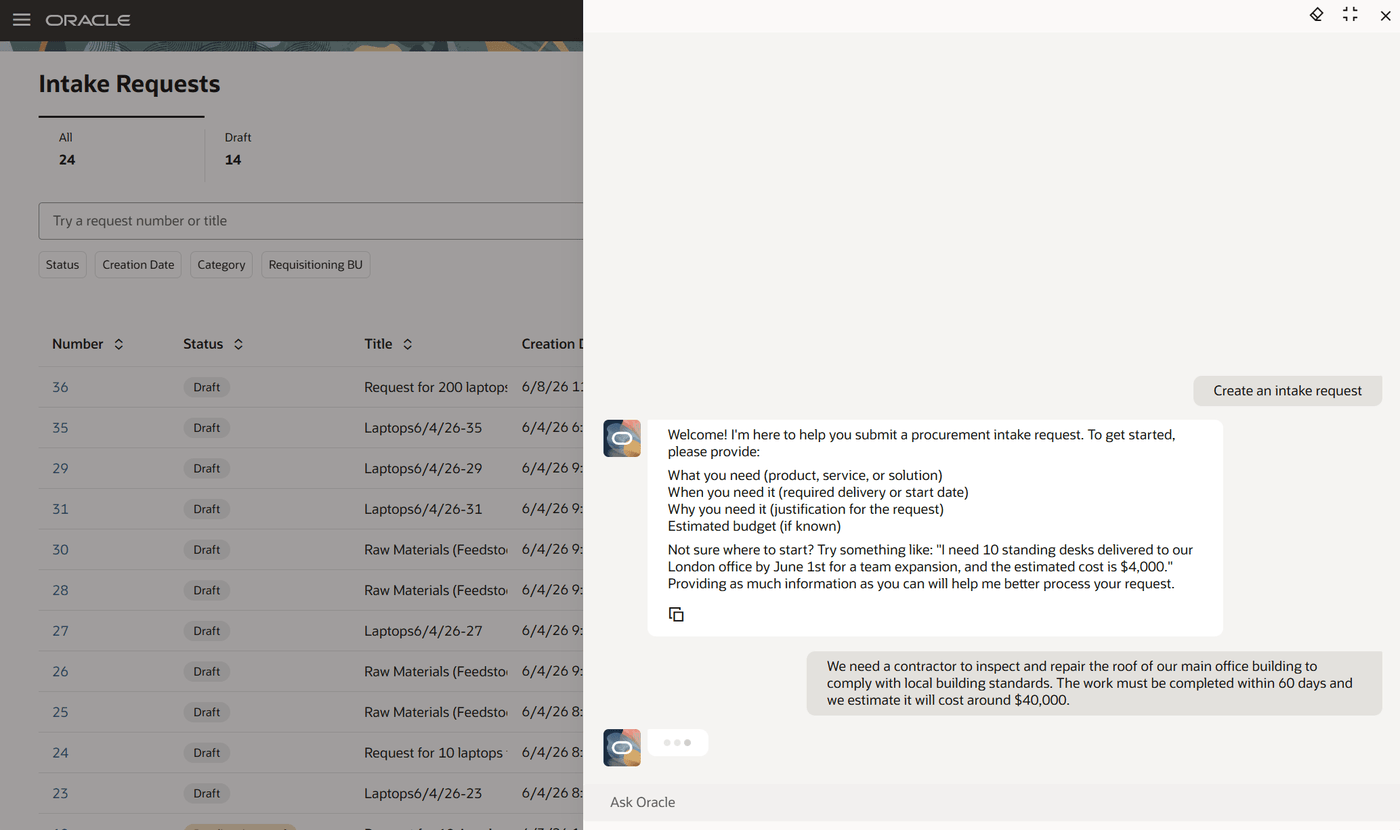Open the Requisitioning BU filter
Image resolution: width=1400 pixels, height=830 pixels.
(x=315, y=265)
